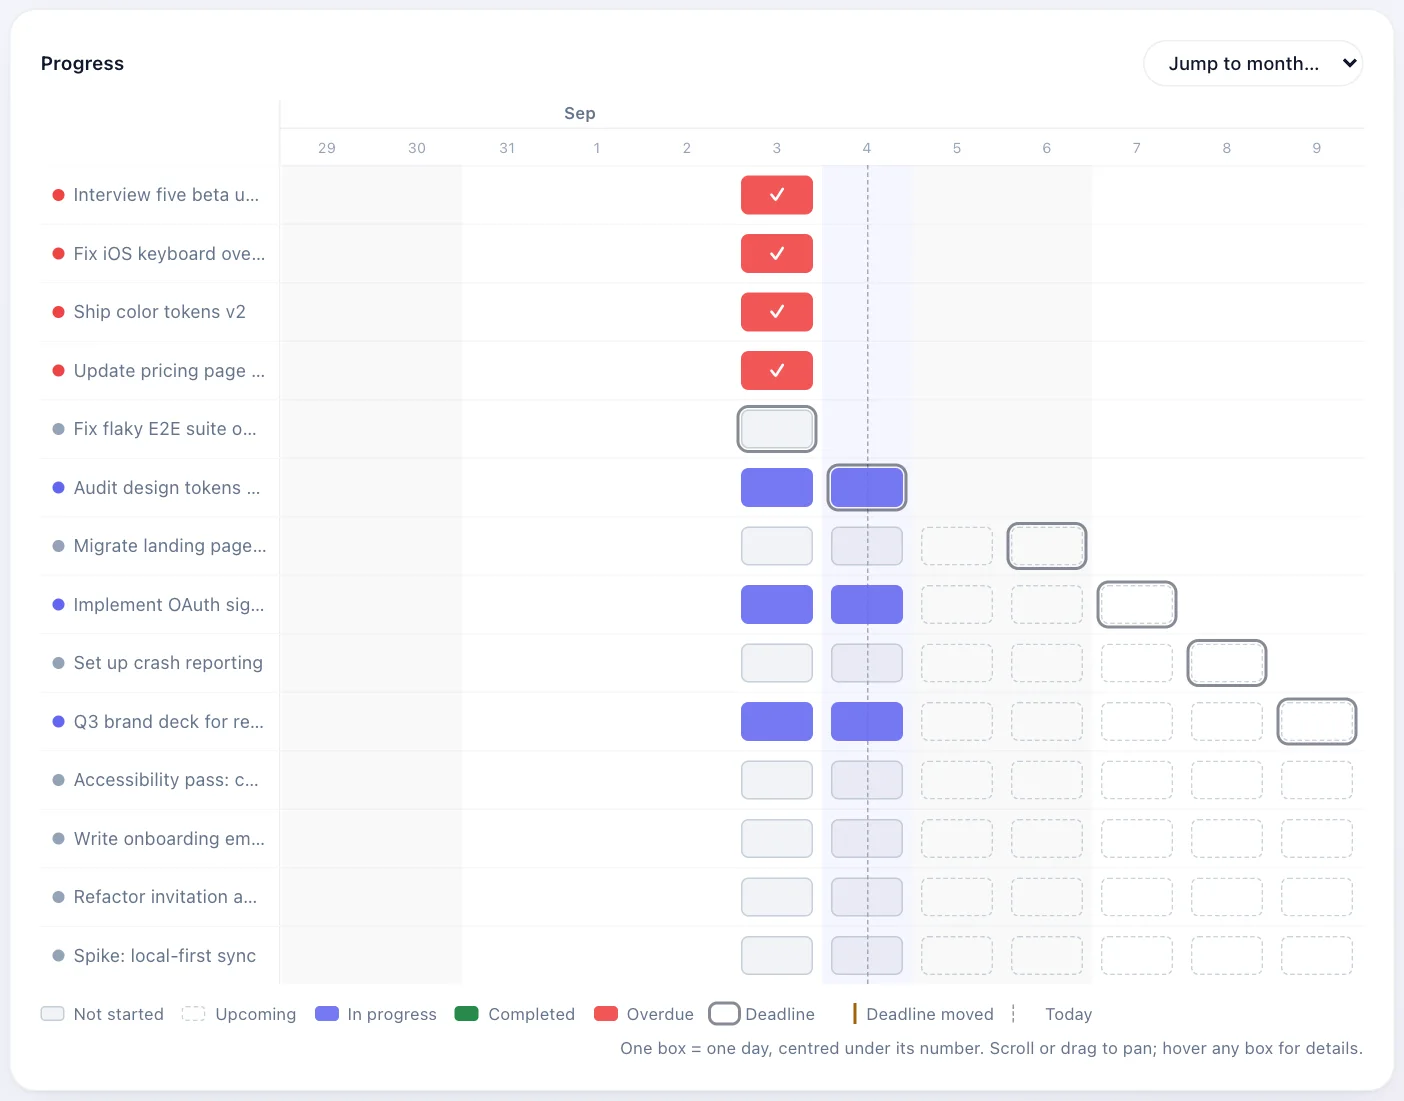The width and height of the screenshot is (1404, 1101).
Task: Click the Sep 9 deadline box for Q3 brand deck
Action: (x=1317, y=722)
